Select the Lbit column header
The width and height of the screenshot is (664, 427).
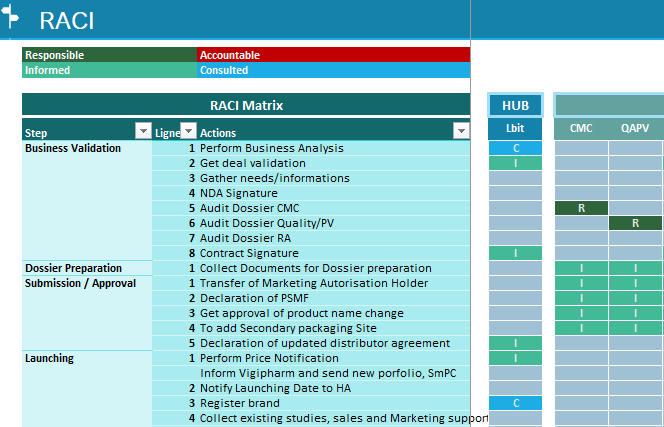pos(515,128)
